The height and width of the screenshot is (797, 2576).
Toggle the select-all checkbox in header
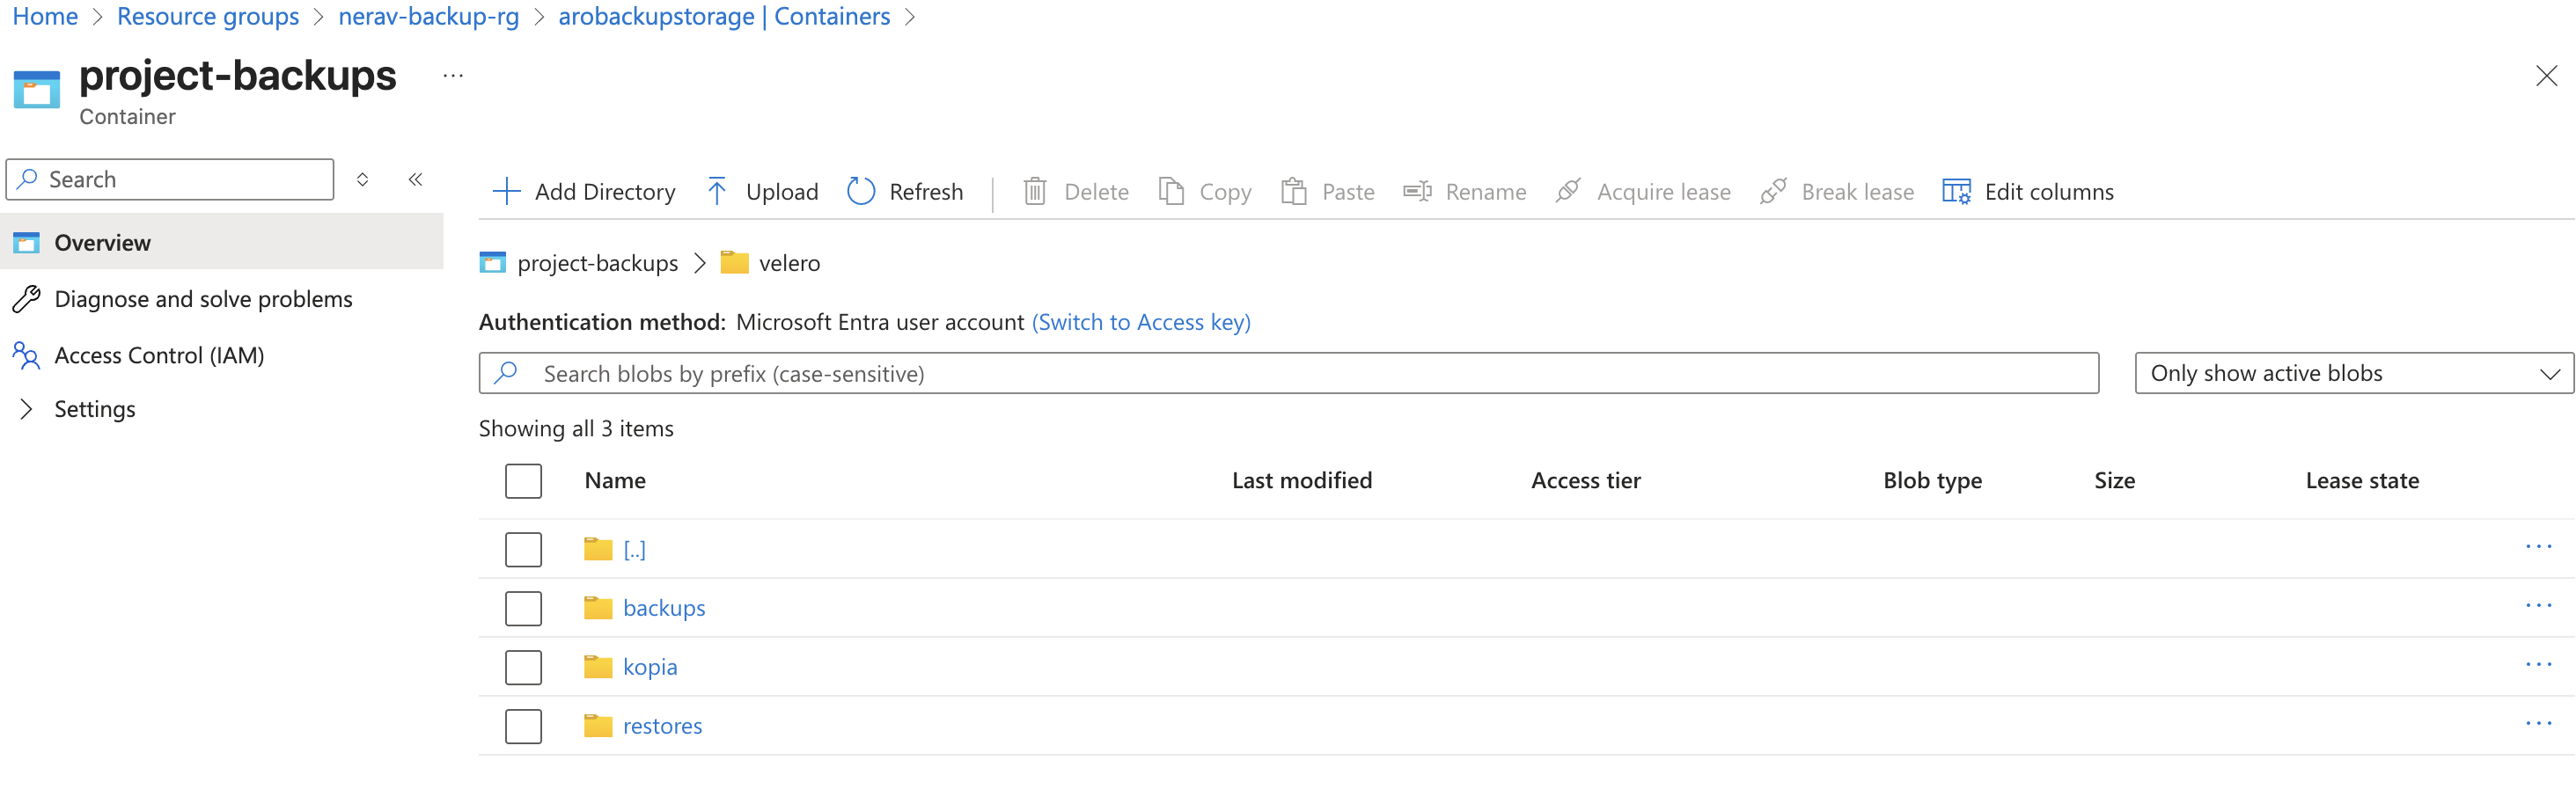coord(523,481)
